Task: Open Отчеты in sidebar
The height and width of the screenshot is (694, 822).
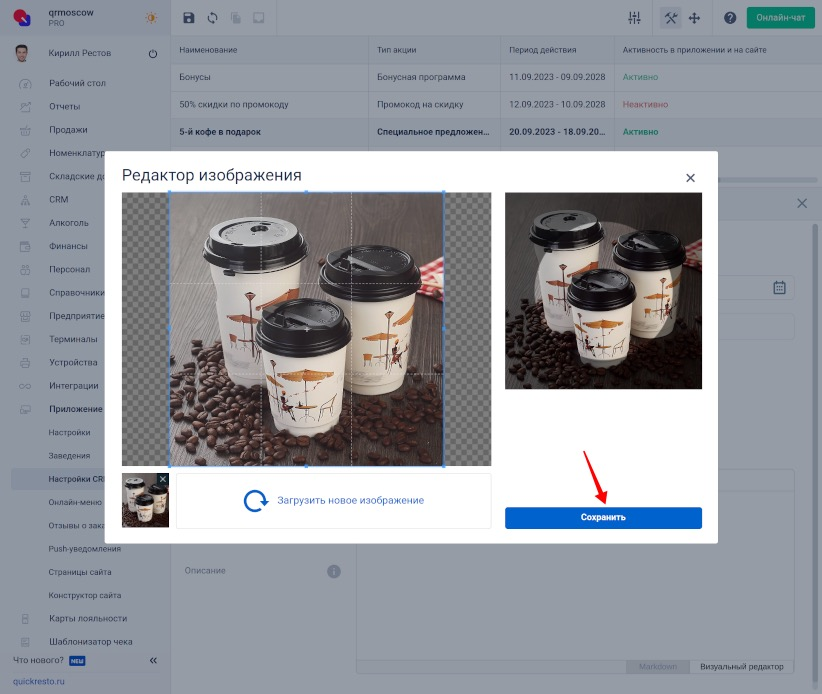Action: (64, 106)
